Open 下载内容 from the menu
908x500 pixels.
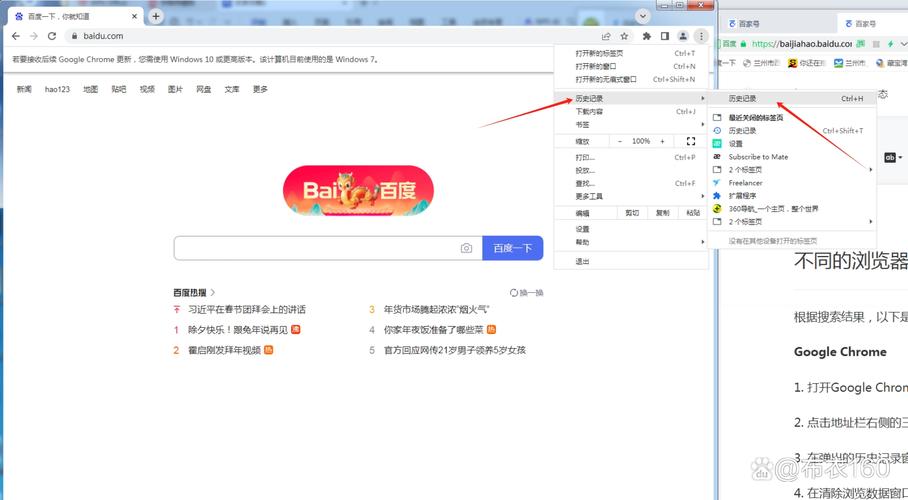tap(631, 111)
